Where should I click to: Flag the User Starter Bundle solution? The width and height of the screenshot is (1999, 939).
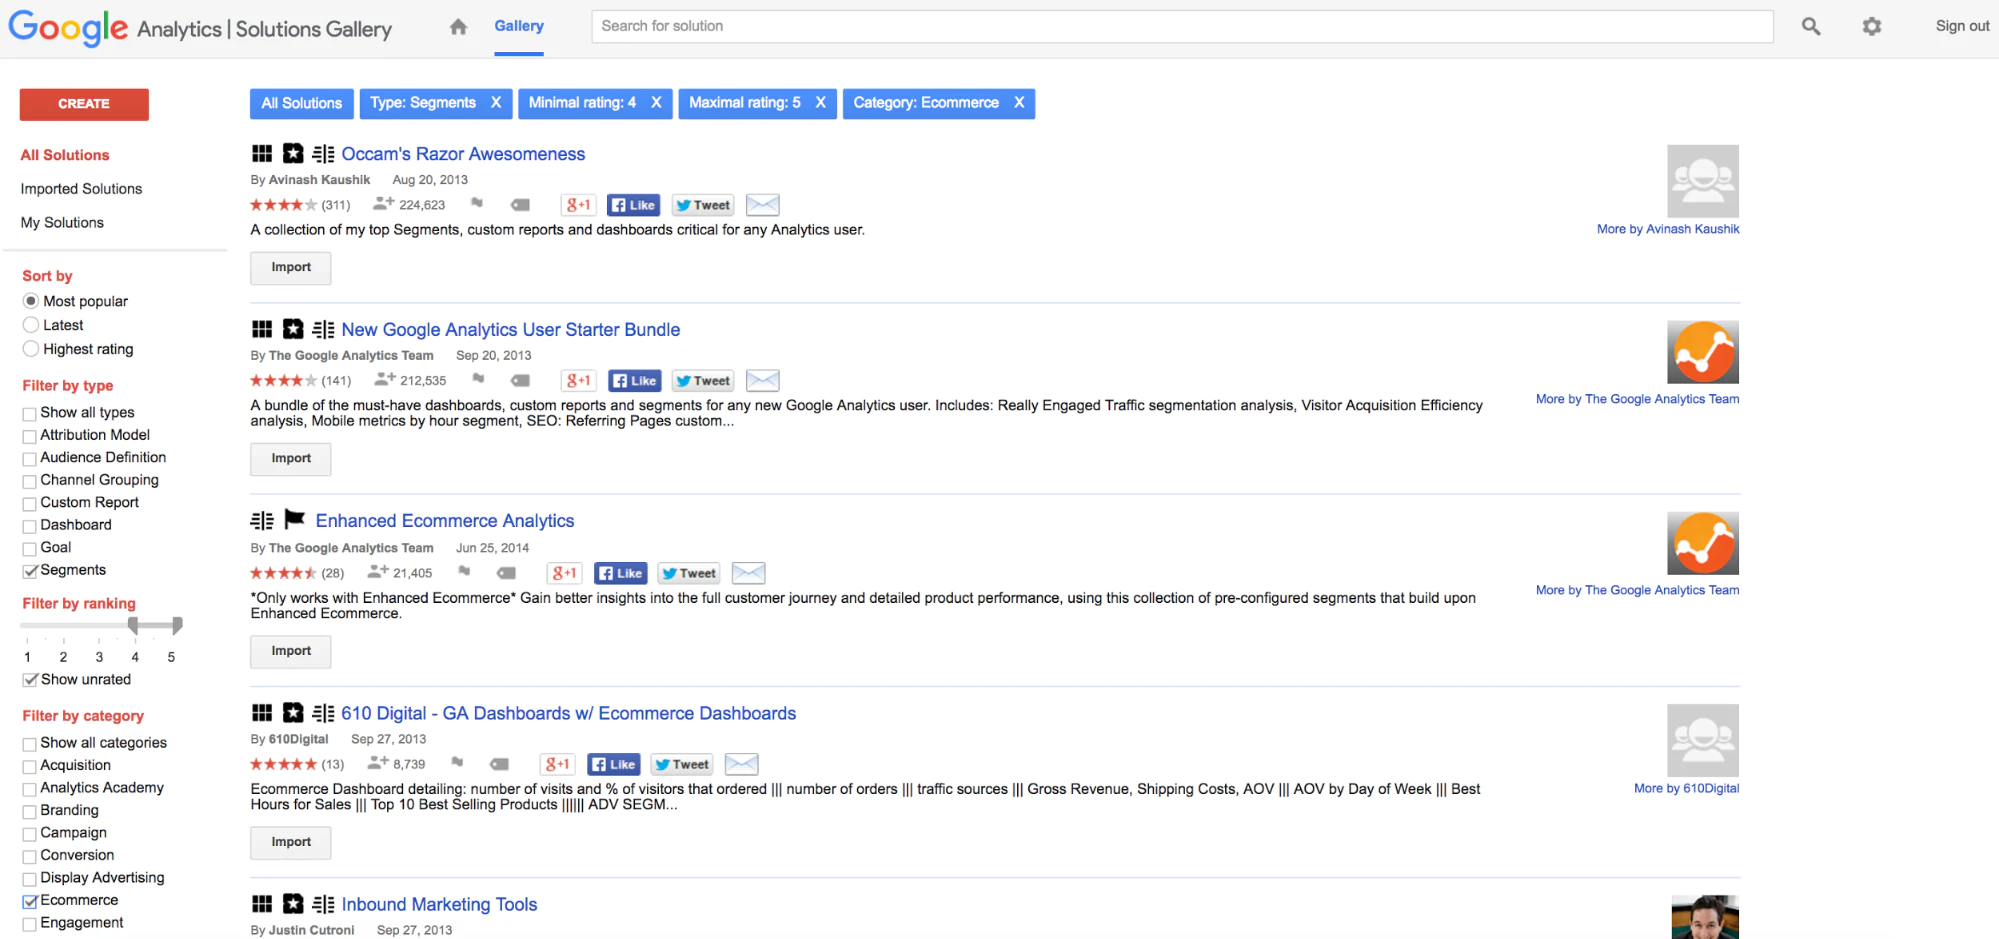pos(478,379)
